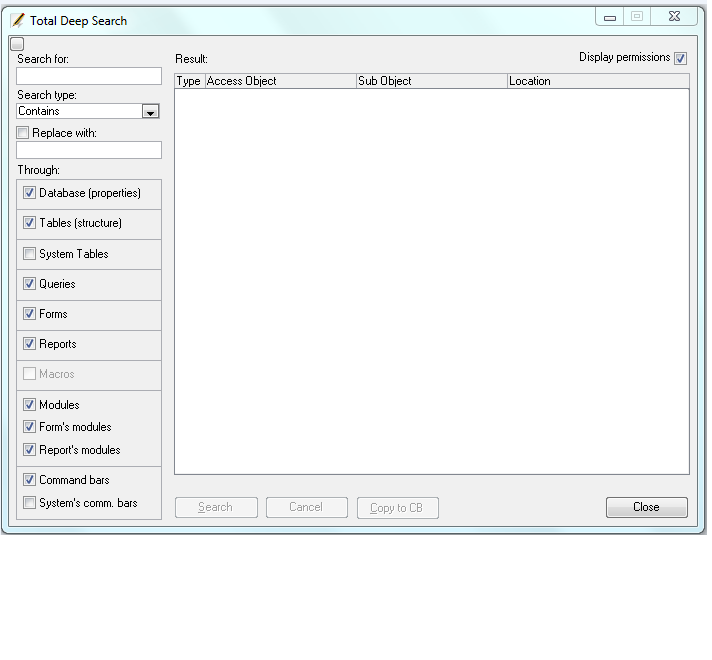The image size is (712, 660).
Task: Toggle Display permissions checkbox
Action: point(680,58)
